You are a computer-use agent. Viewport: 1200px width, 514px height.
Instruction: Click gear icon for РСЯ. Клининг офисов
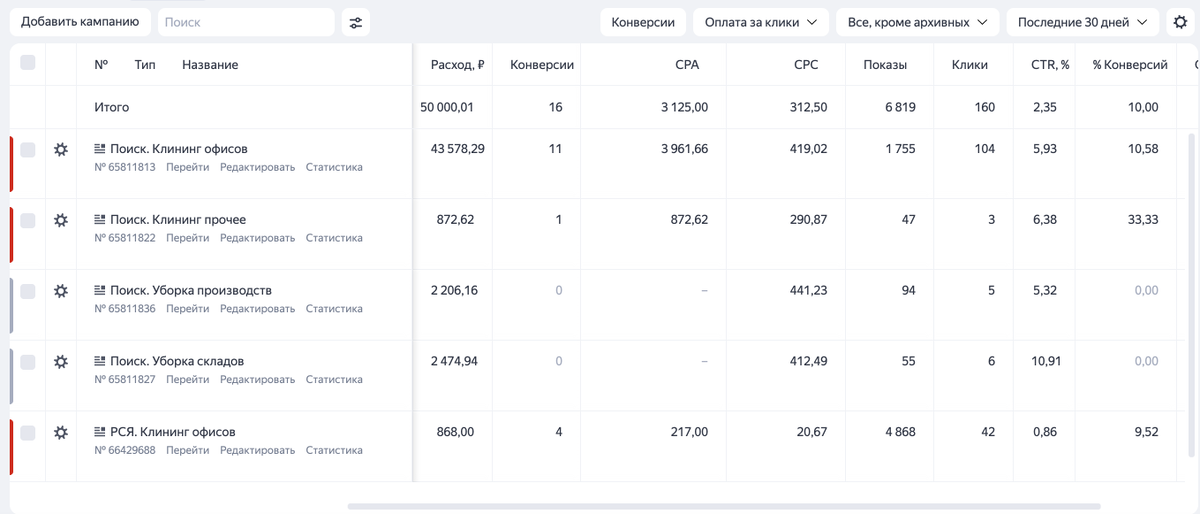click(x=61, y=432)
